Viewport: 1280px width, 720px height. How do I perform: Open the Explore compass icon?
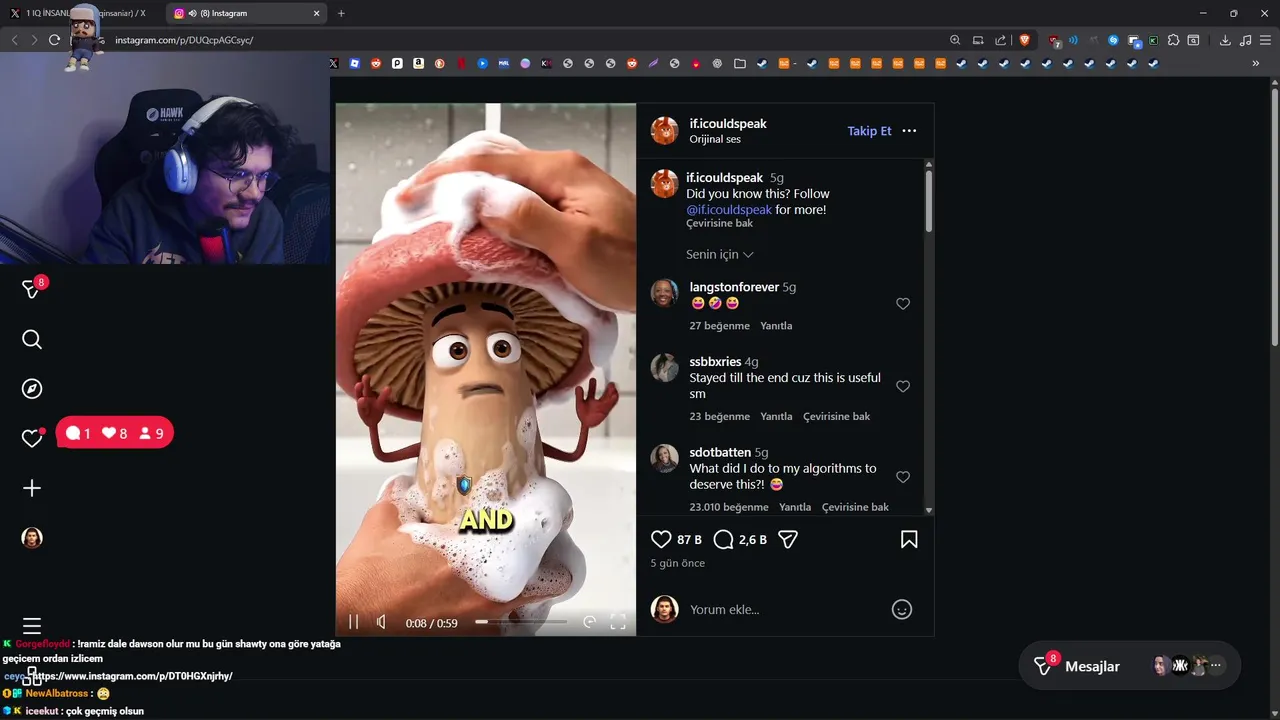32,389
